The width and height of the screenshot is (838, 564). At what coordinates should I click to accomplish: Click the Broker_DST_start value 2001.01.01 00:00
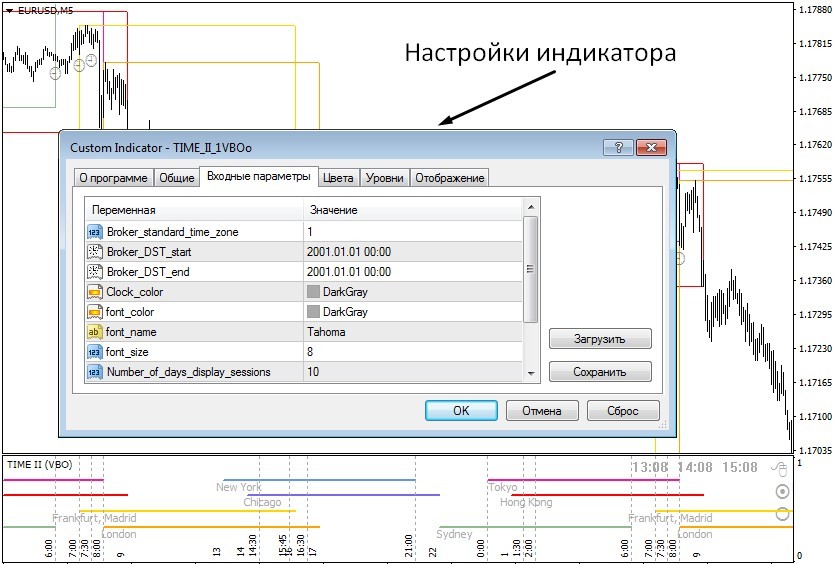coord(349,252)
